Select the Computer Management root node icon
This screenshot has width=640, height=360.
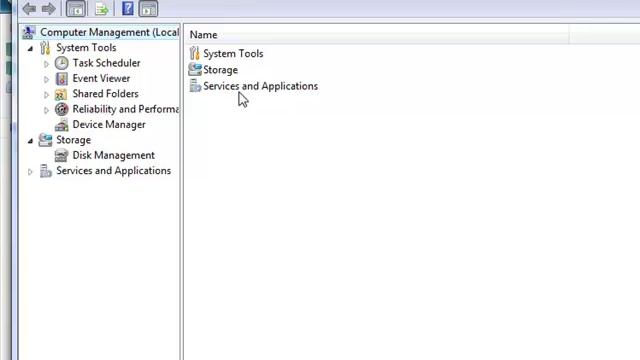pos(29,32)
